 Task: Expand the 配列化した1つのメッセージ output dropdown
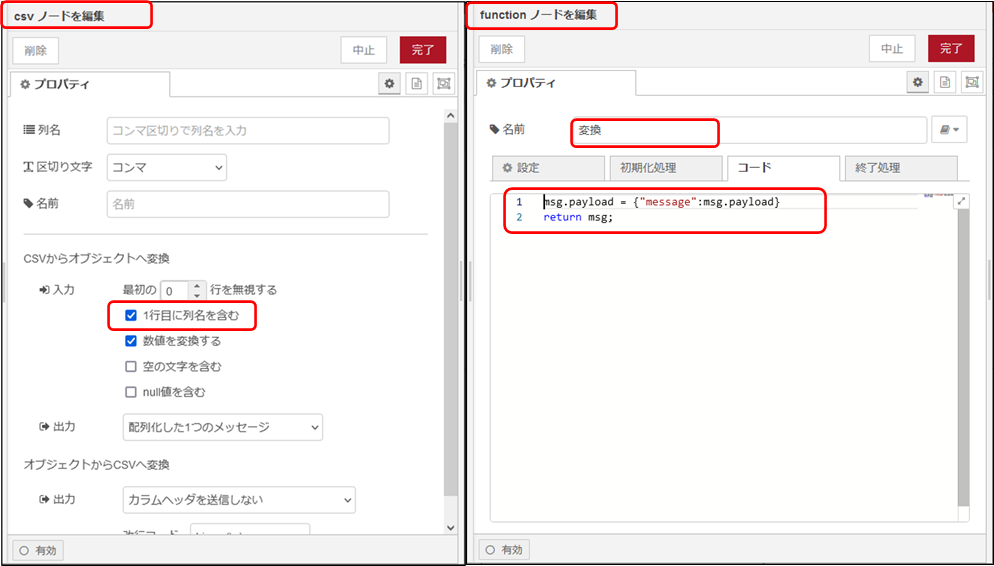(222, 427)
